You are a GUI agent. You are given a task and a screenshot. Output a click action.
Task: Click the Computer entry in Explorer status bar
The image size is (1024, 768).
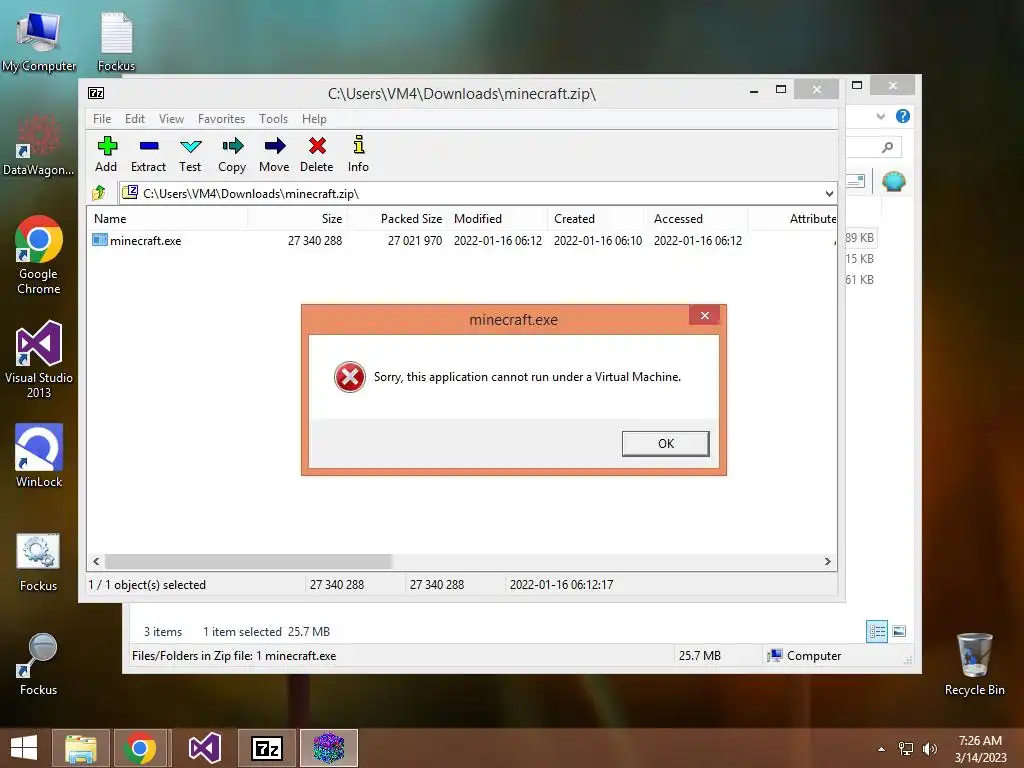coord(805,656)
